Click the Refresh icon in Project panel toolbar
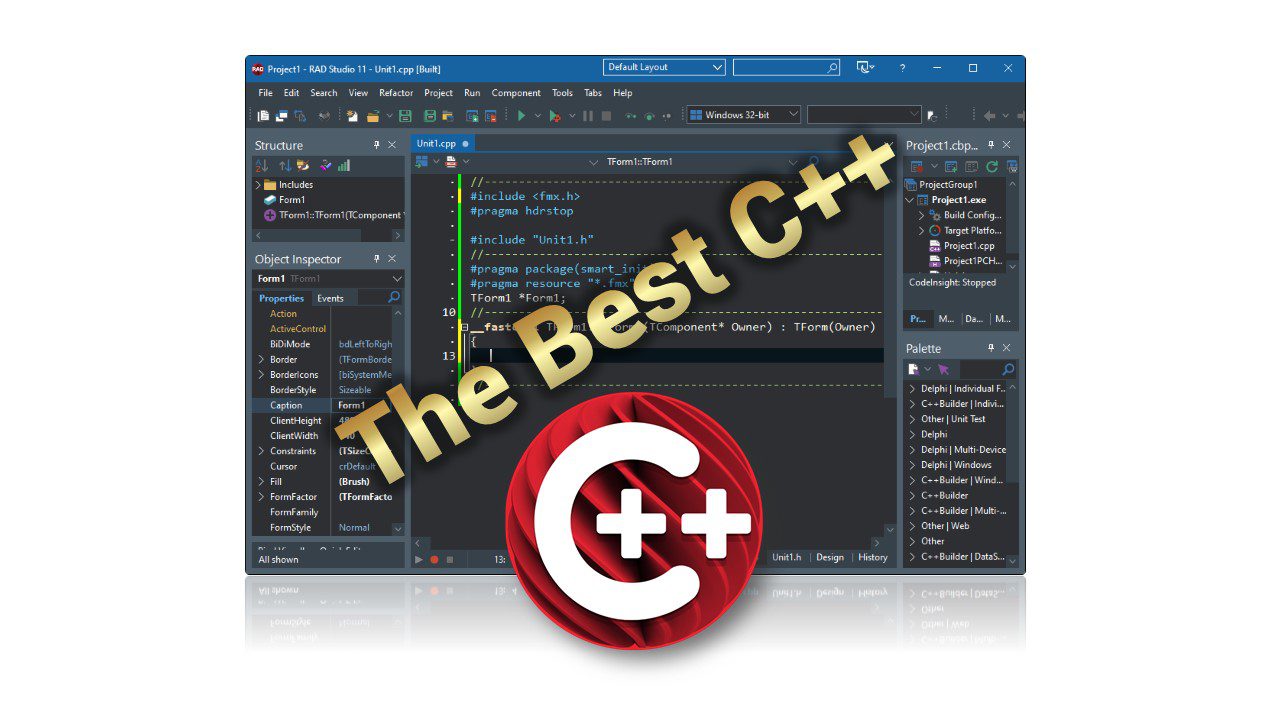This screenshot has height=720, width=1280. coord(992,166)
